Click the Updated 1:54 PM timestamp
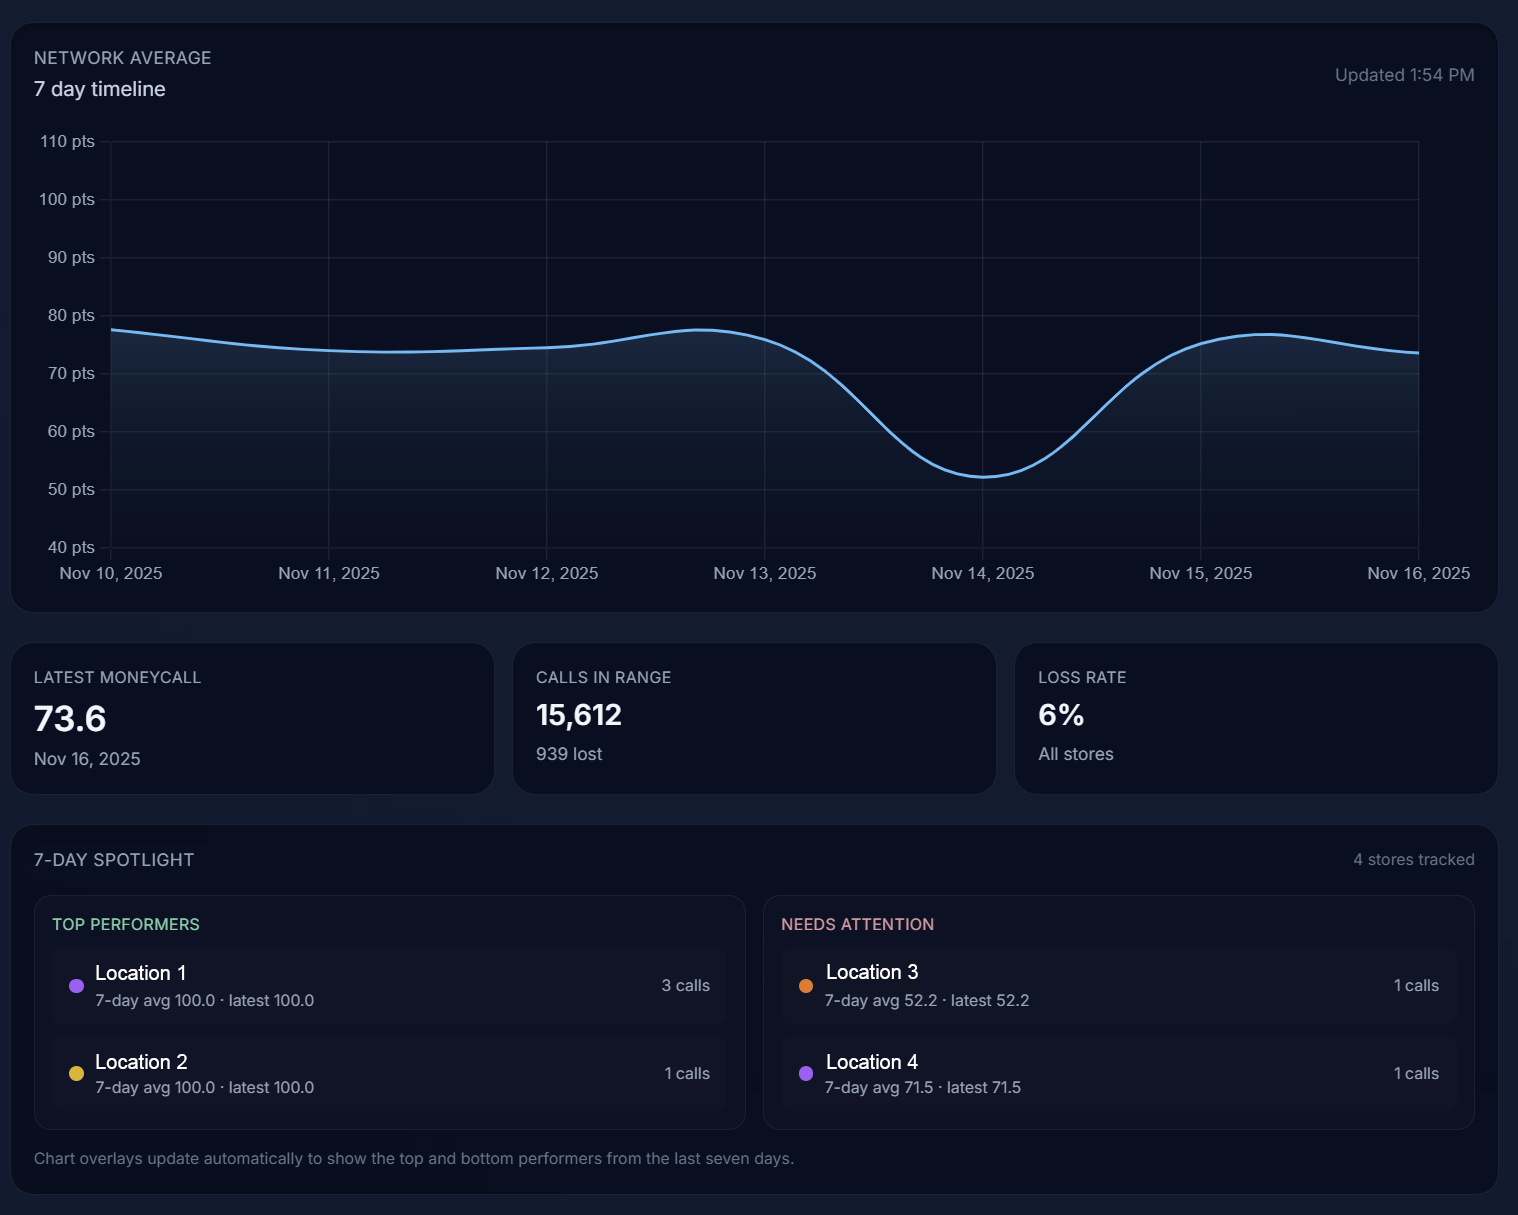1518x1215 pixels. click(x=1404, y=75)
